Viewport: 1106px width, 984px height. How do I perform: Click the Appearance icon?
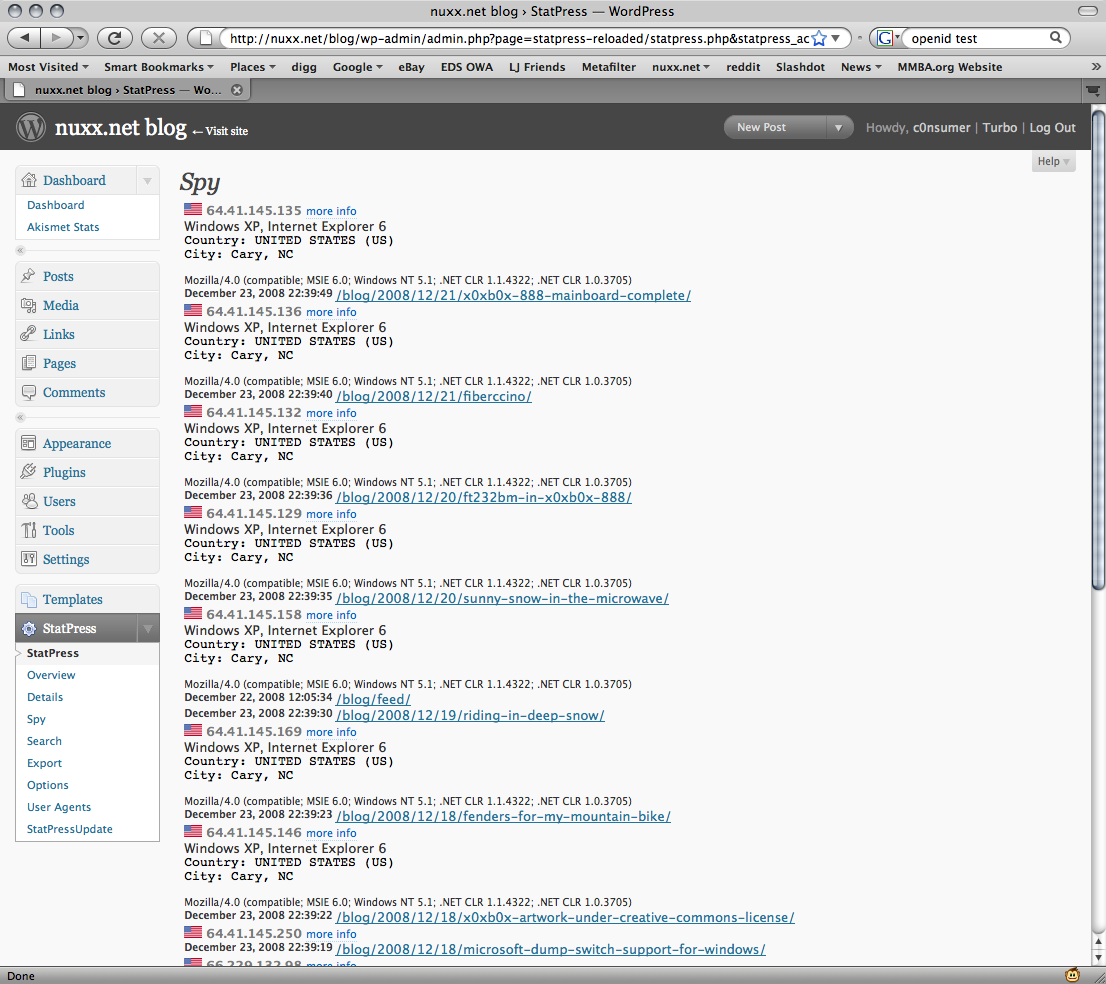click(x=28, y=443)
